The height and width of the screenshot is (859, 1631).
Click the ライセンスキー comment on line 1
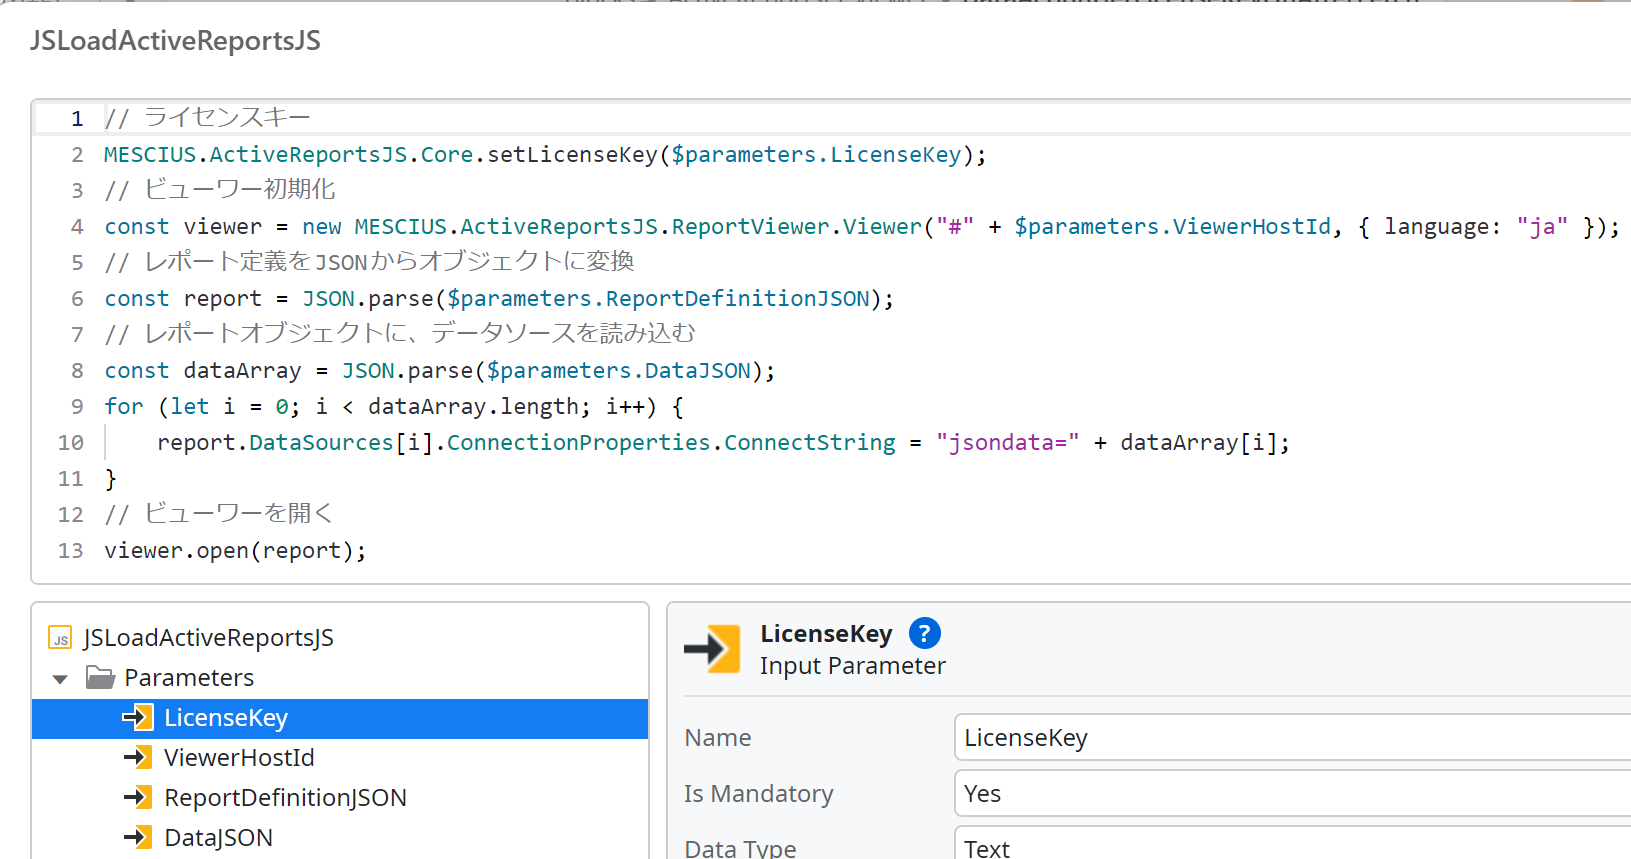(x=207, y=118)
